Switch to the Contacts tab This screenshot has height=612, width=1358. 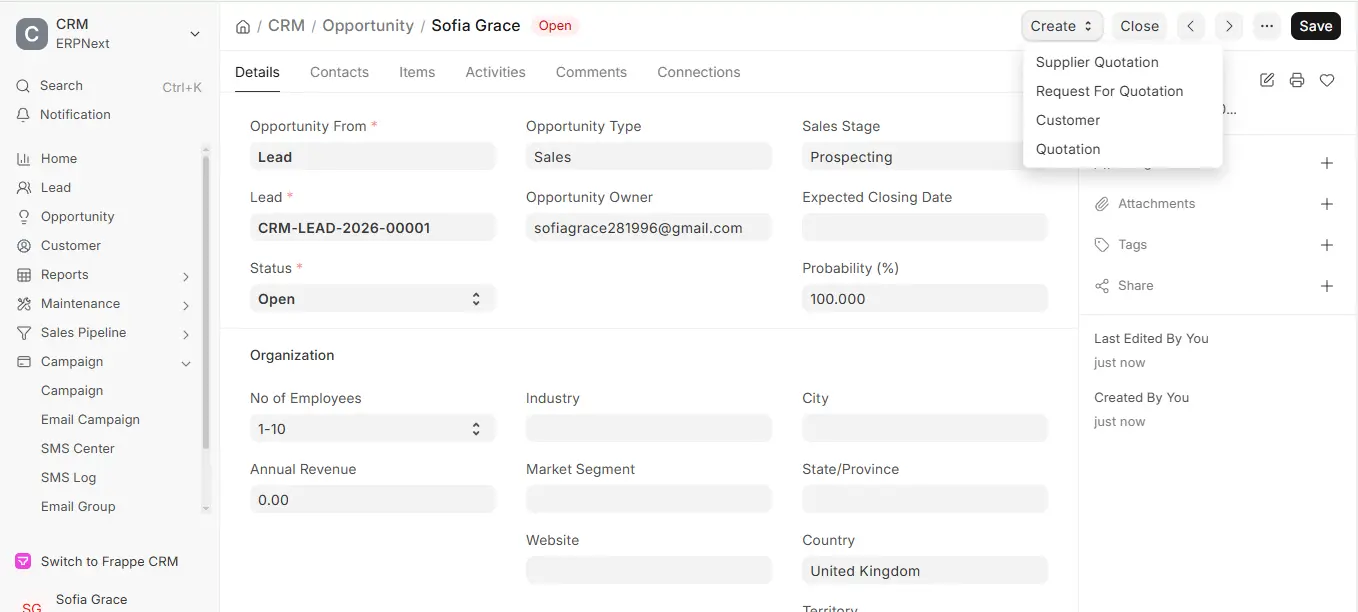[339, 72]
